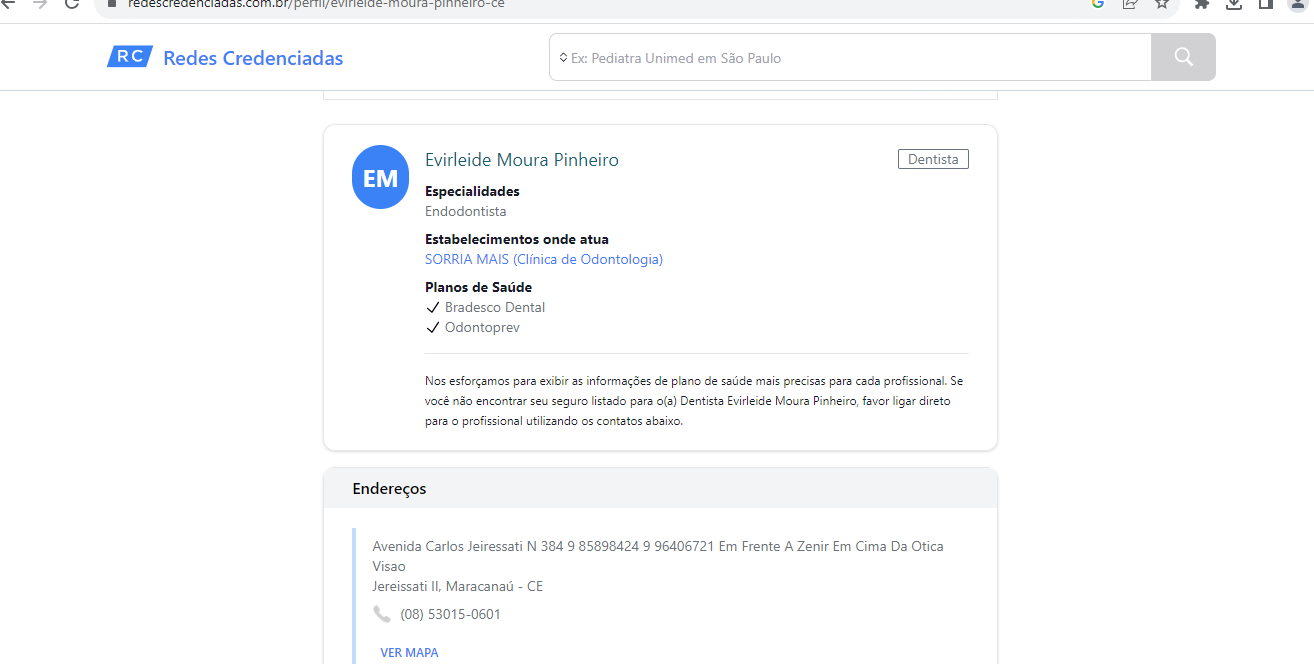Select the name Evirleide Moura Pinheiro
Viewport: 1314px width, 664px height.
point(522,160)
